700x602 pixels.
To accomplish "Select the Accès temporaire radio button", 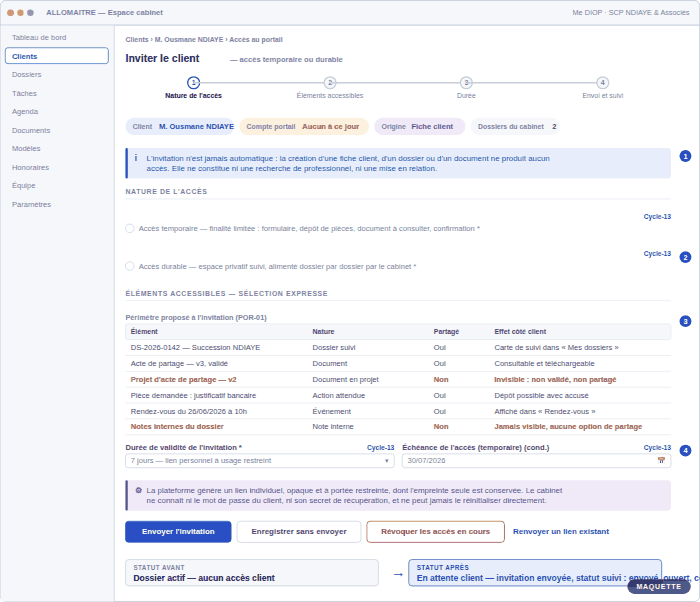I will point(130,229).
